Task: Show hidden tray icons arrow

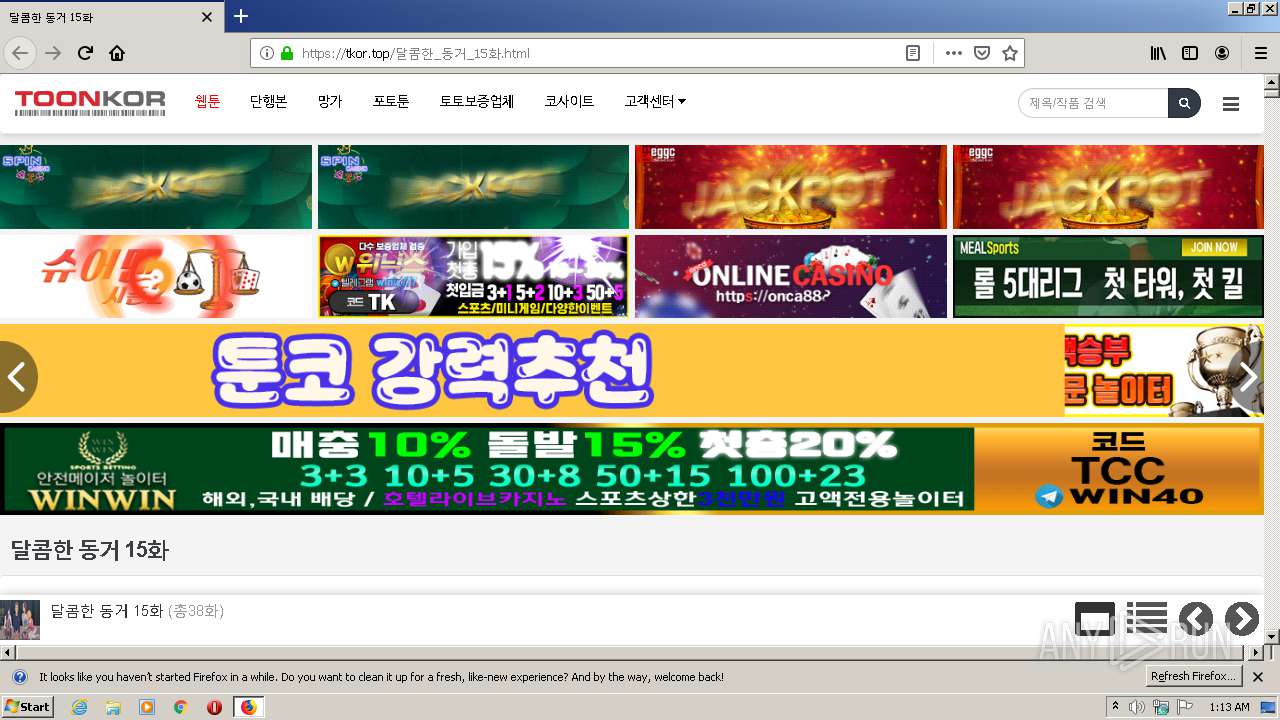Action: point(1116,706)
